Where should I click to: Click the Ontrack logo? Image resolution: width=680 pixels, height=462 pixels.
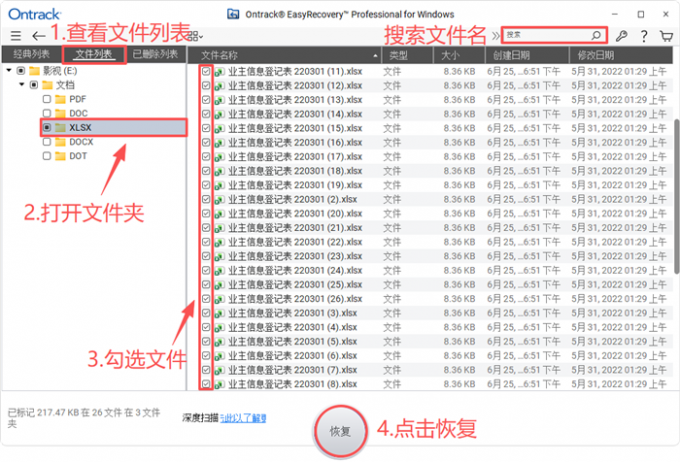click(35, 14)
